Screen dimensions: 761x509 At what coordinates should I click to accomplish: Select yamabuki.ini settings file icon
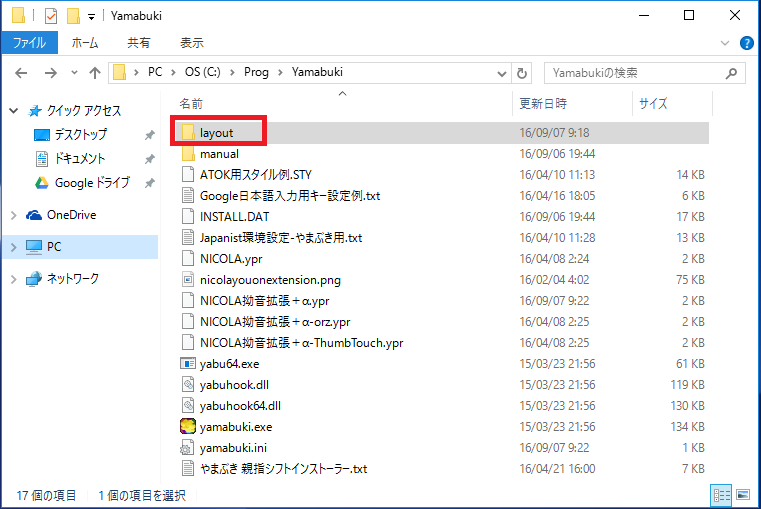[x=187, y=448]
